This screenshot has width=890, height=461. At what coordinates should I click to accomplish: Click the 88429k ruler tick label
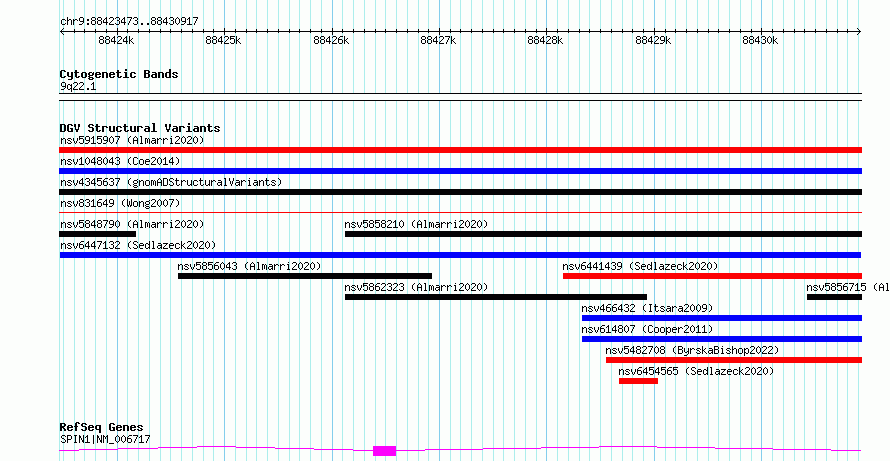[653, 40]
